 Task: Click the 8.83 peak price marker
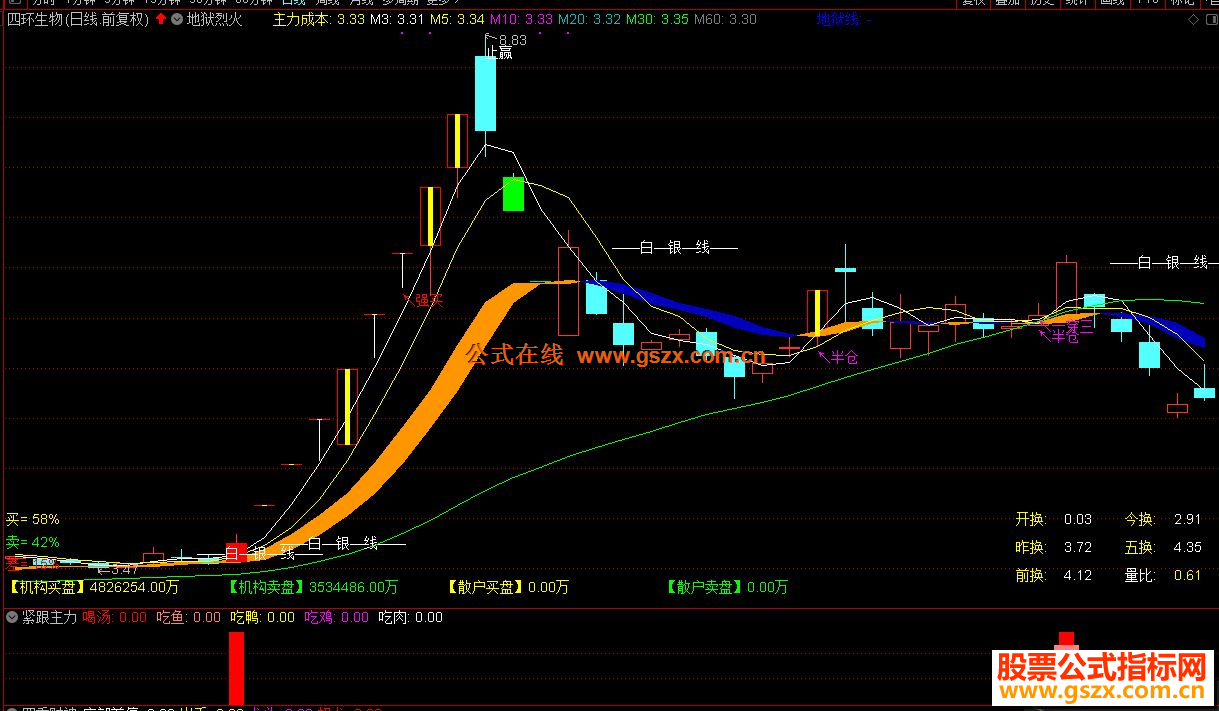(512, 40)
